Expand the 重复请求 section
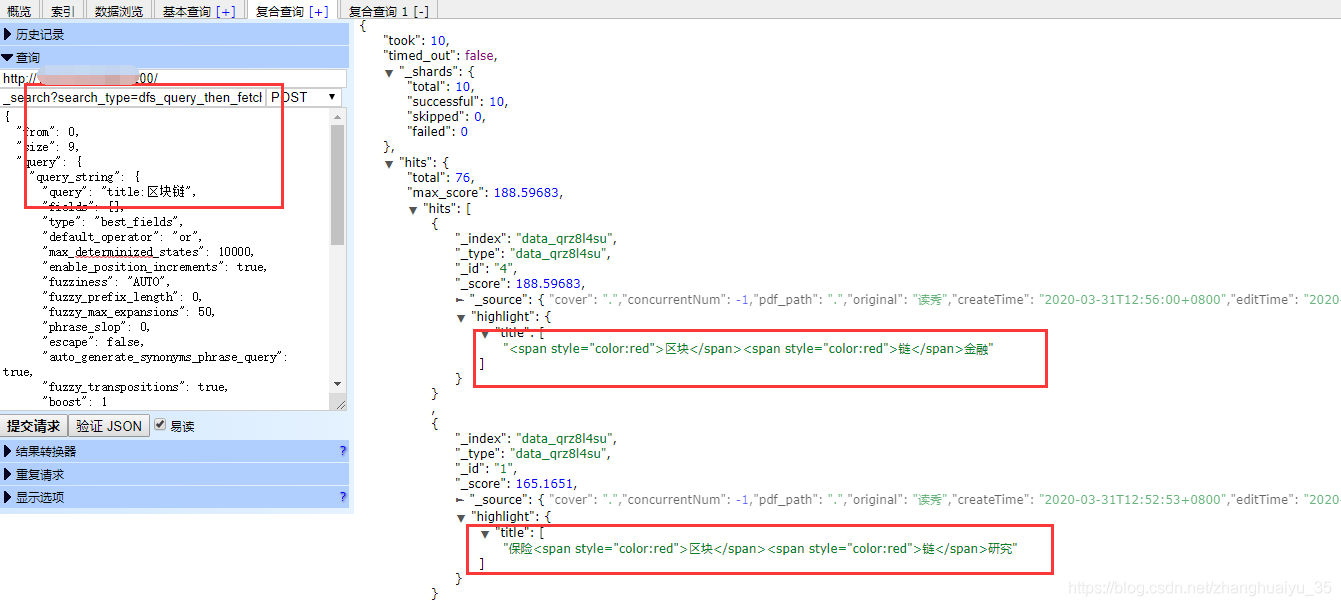The image size is (1341, 606). [x=174, y=474]
